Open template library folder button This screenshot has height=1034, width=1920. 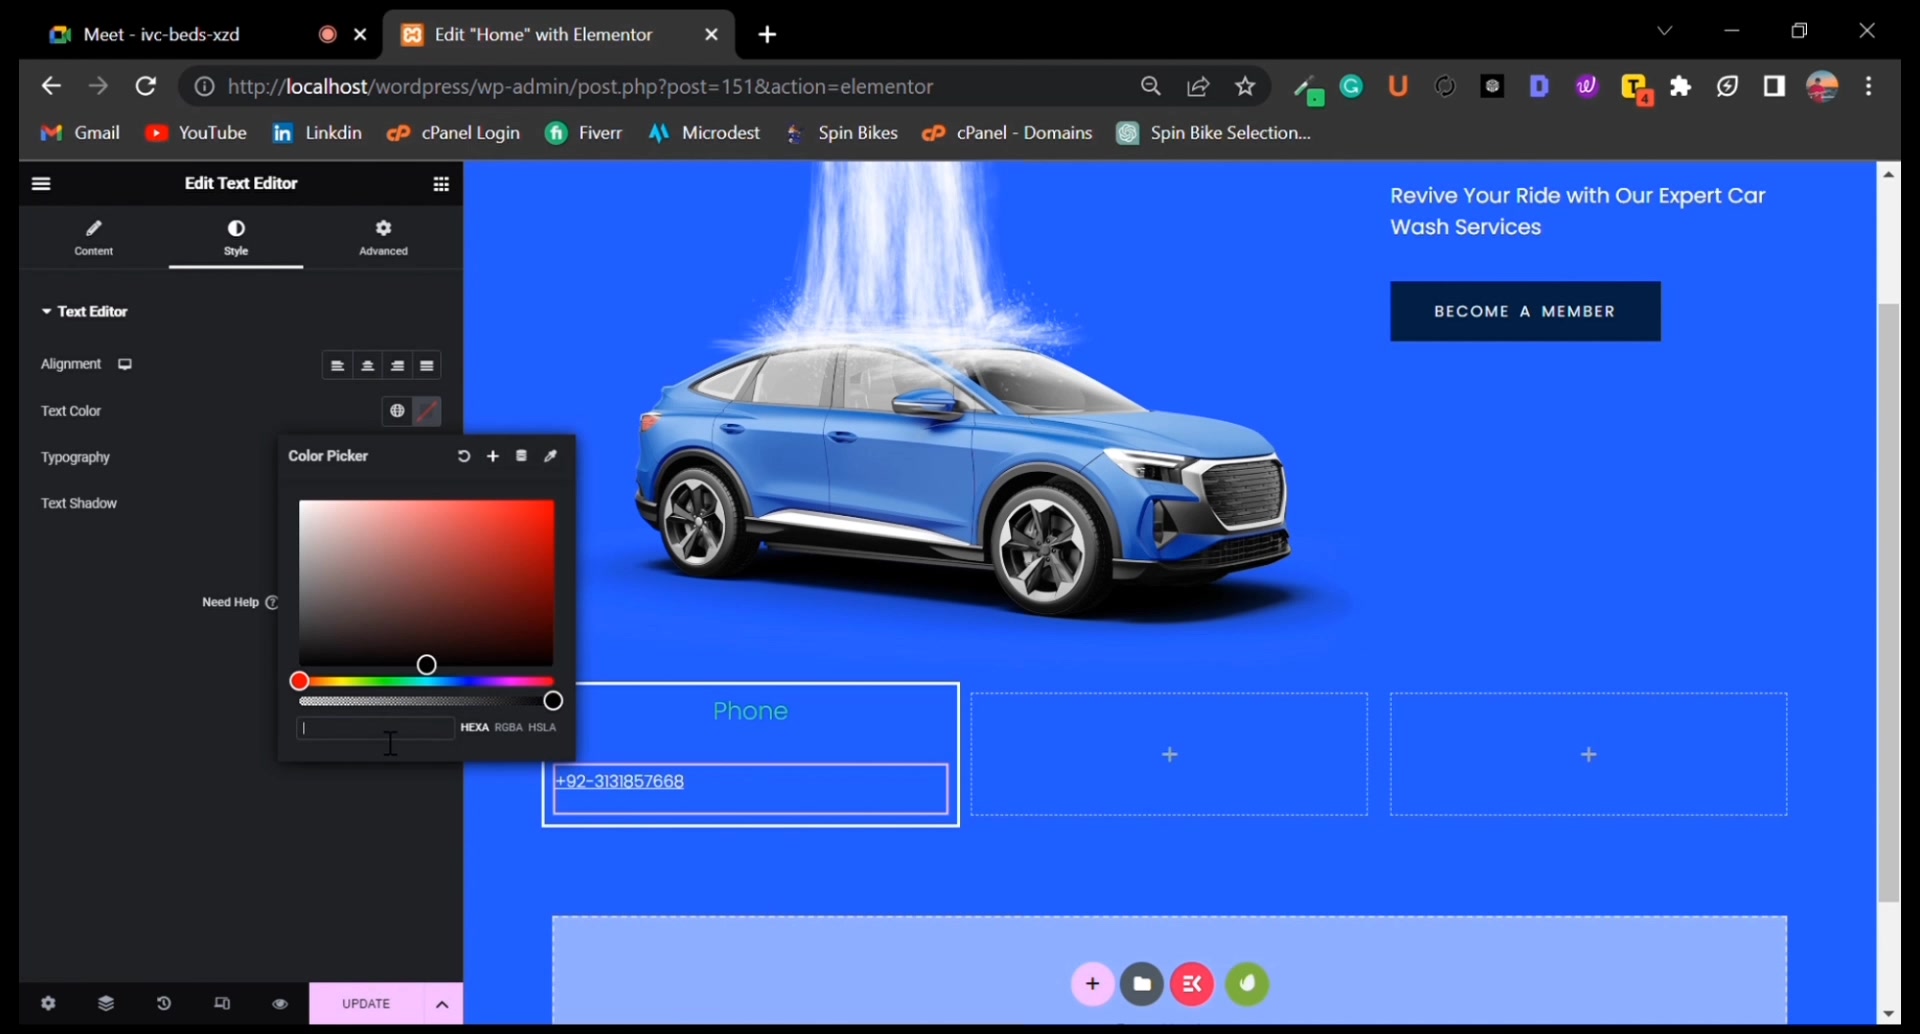pyautogui.click(x=1142, y=985)
